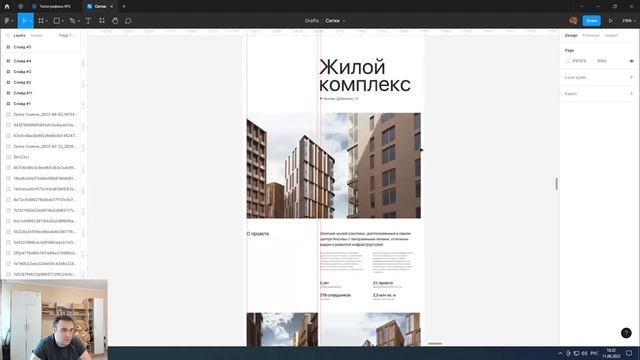The height and width of the screenshot is (360, 640).
Task: Open the Resources components tool
Action: pos(102,20)
